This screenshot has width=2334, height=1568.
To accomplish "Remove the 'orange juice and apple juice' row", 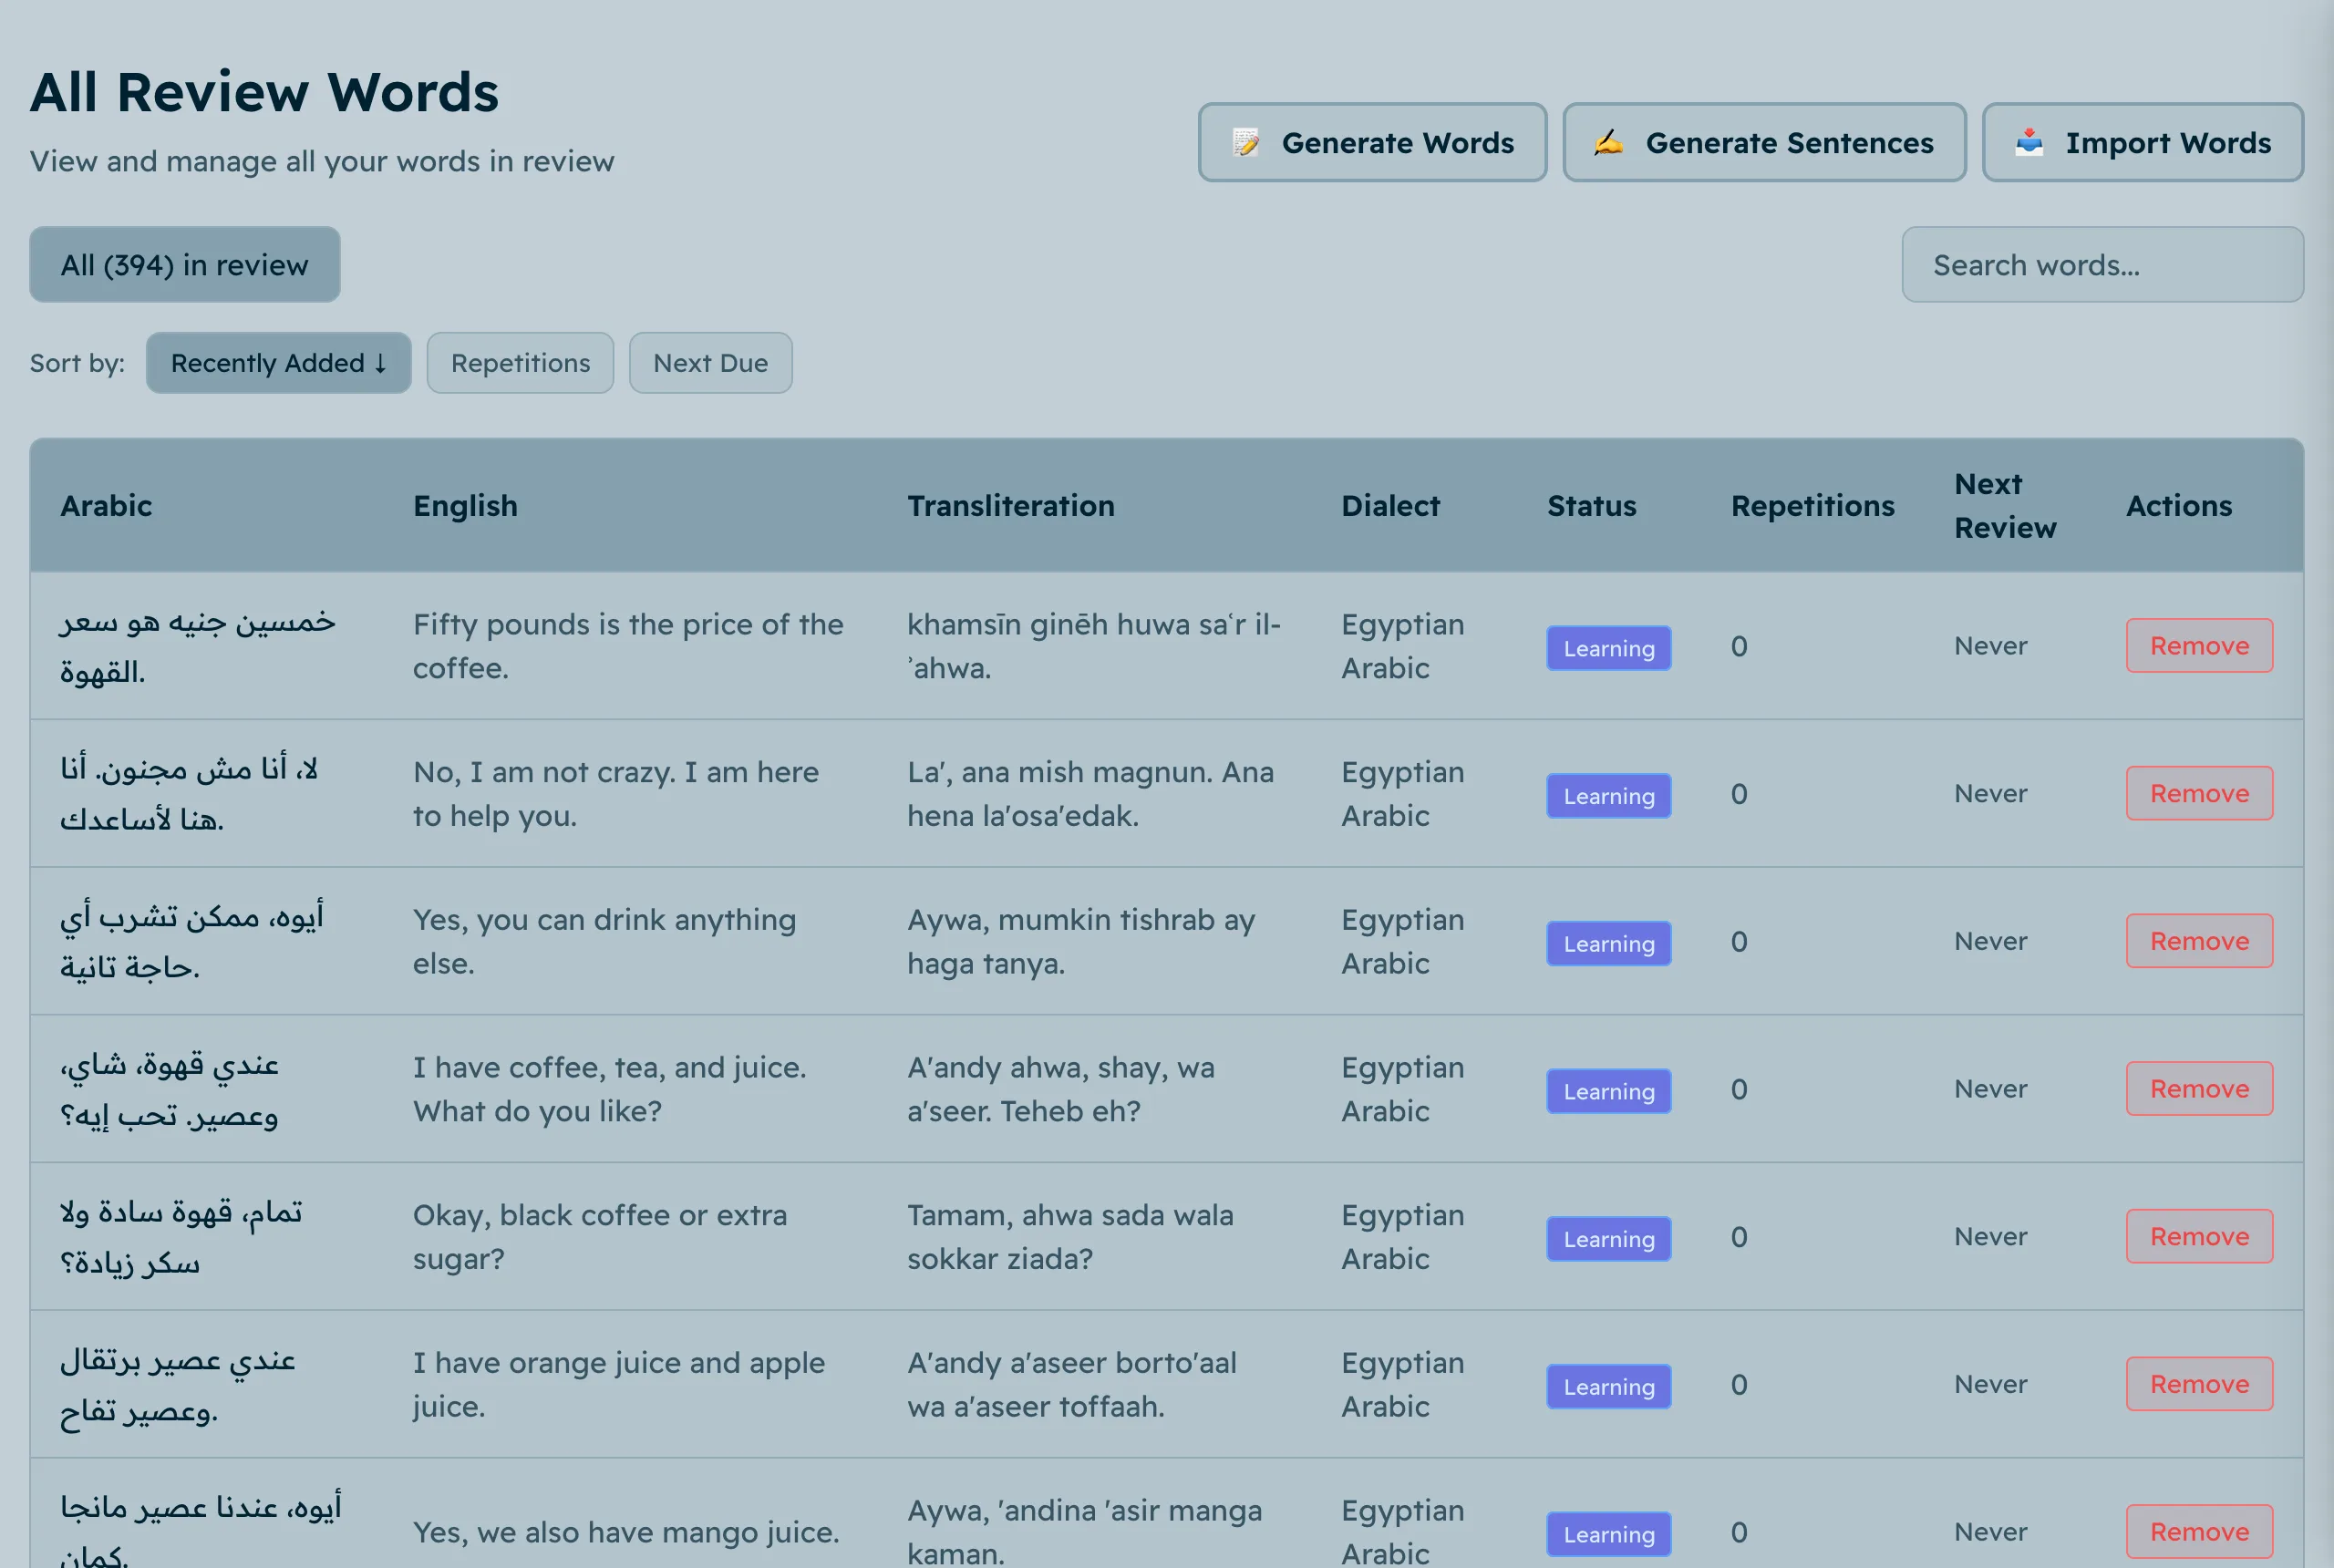I will click(2199, 1384).
